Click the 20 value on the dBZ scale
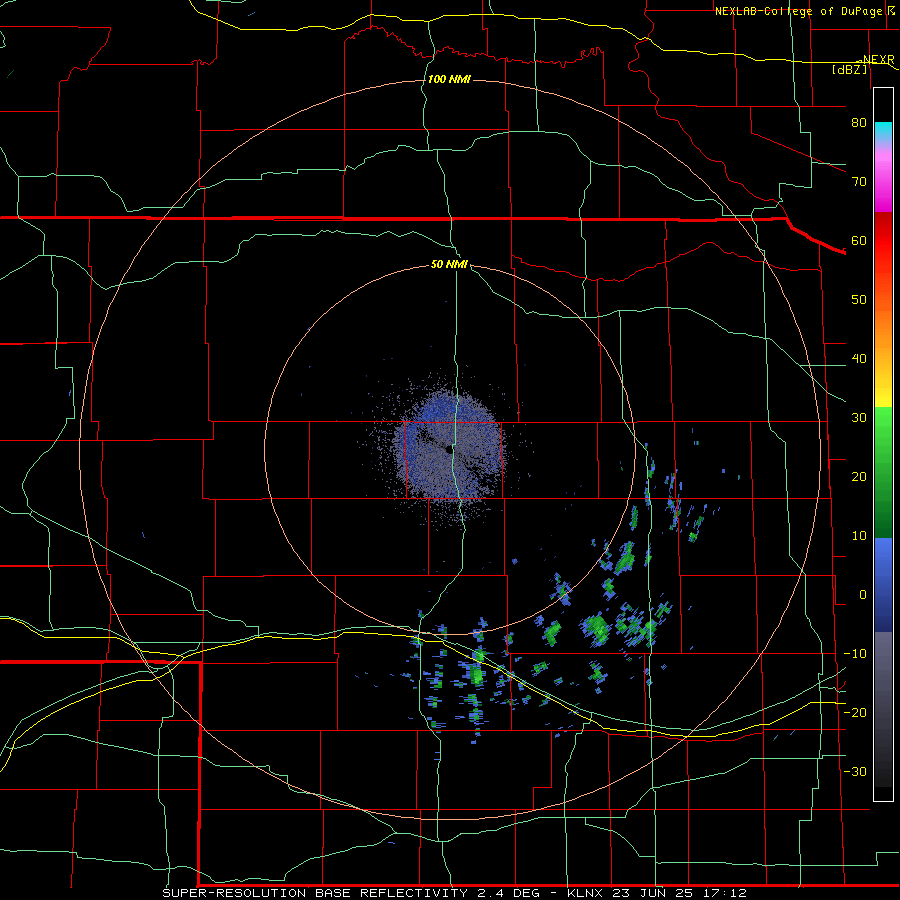Viewport: 900px width, 900px height. pos(859,476)
